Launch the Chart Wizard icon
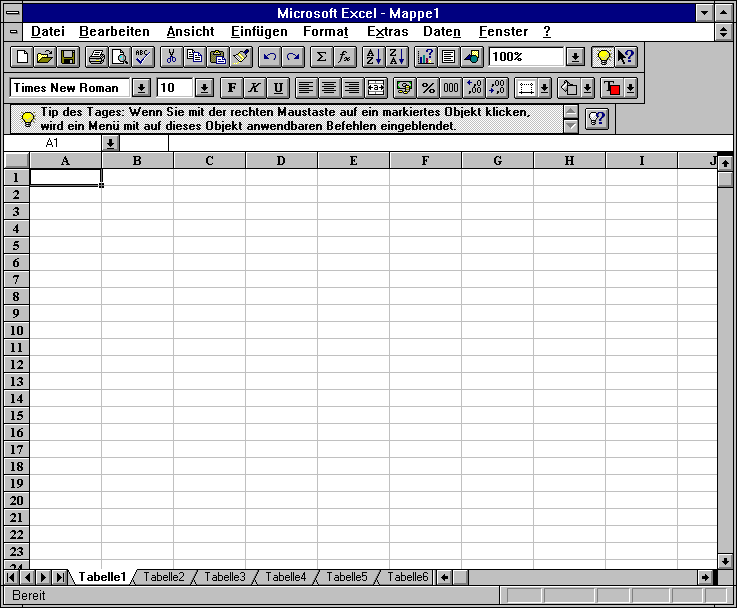Image resolution: width=737 pixels, height=608 pixels. coord(425,57)
